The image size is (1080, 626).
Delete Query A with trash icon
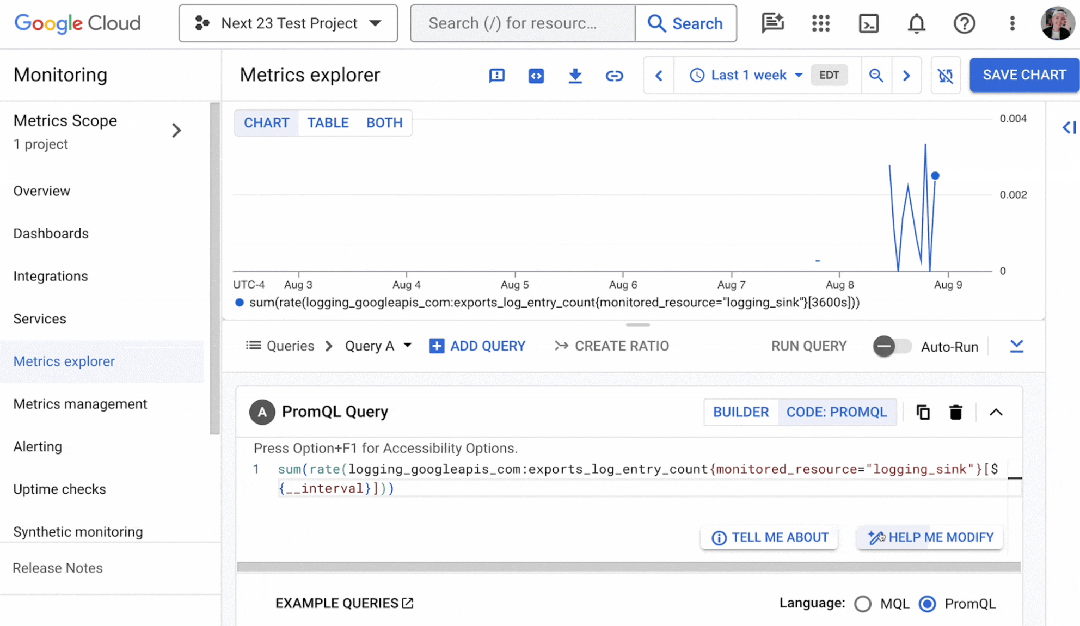955,412
